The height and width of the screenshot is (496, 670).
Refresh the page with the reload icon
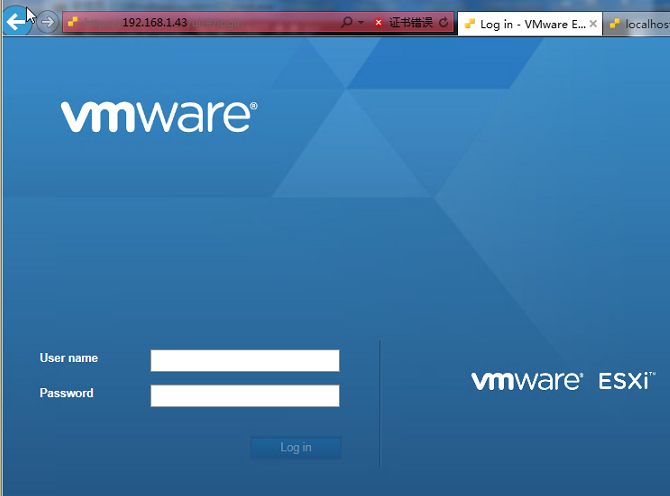pyautogui.click(x=444, y=22)
